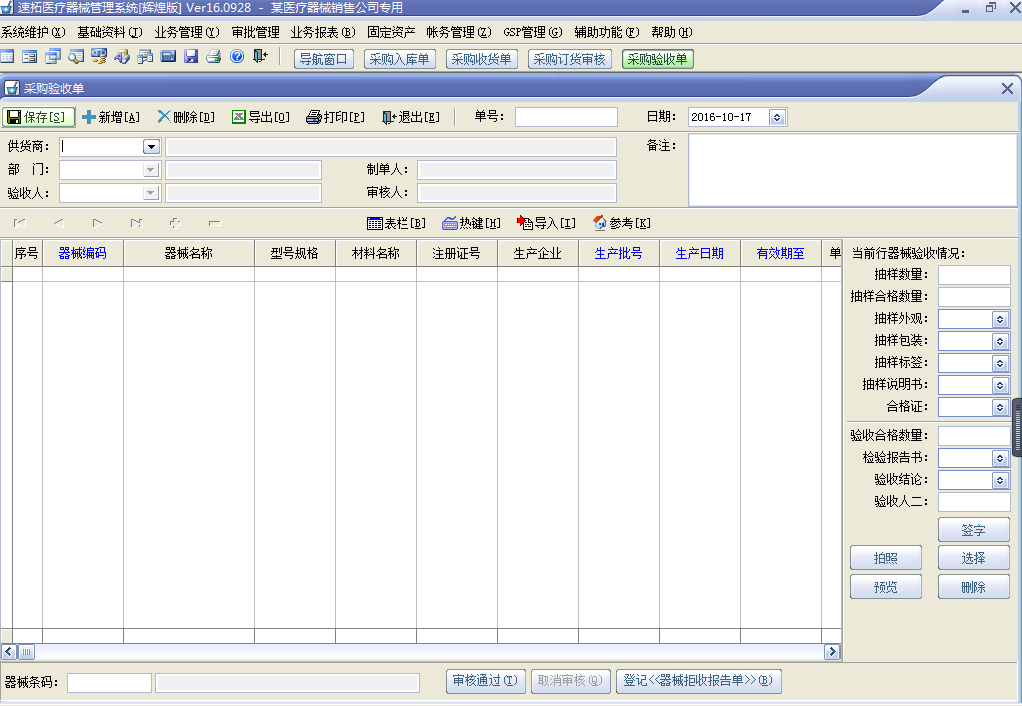Click the form layout icon in main toolbar
This screenshot has height=706, width=1022.
tap(29, 57)
